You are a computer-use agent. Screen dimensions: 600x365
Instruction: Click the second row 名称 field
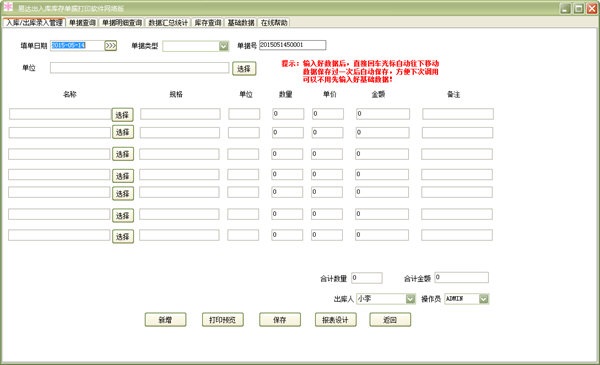pyautogui.click(x=60, y=132)
